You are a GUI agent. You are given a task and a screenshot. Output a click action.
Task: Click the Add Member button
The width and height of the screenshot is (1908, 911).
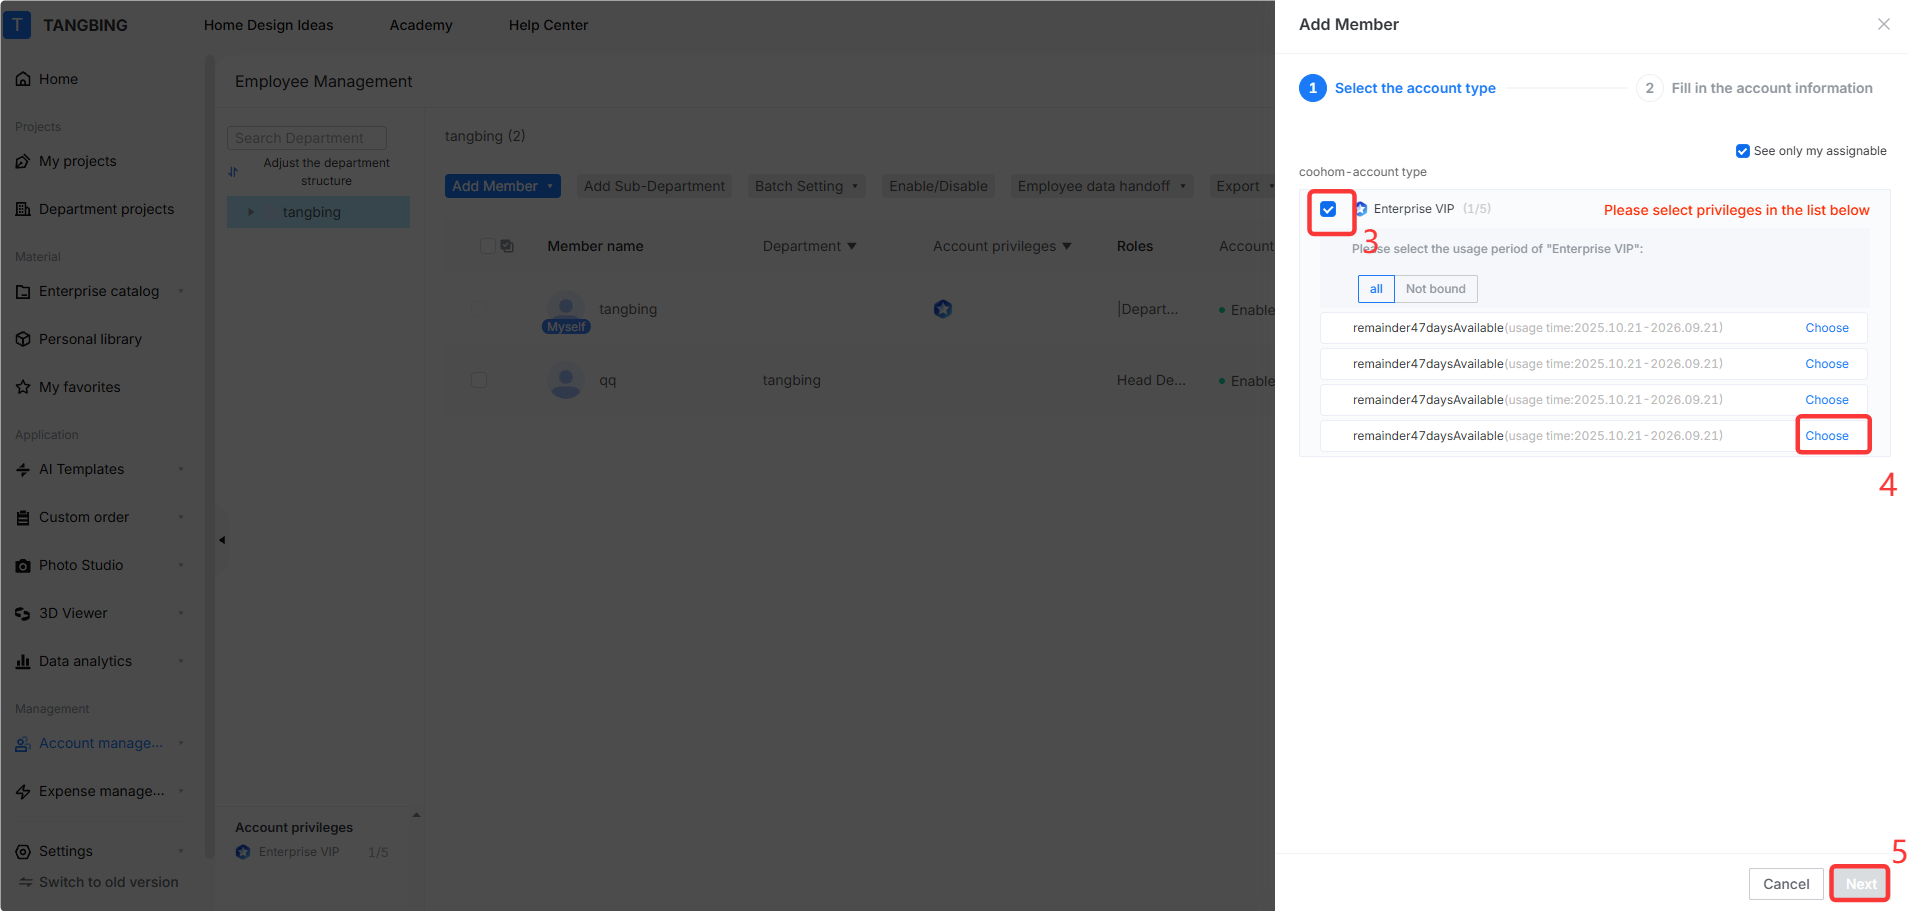(x=502, y=186)
